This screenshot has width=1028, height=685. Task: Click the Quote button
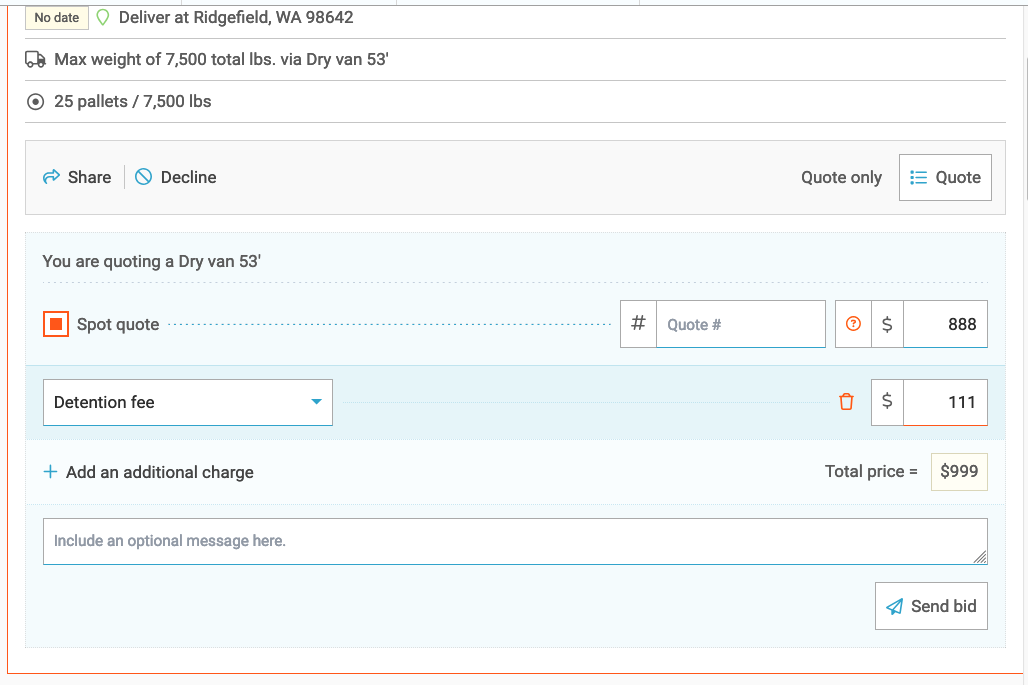point(945,177)
